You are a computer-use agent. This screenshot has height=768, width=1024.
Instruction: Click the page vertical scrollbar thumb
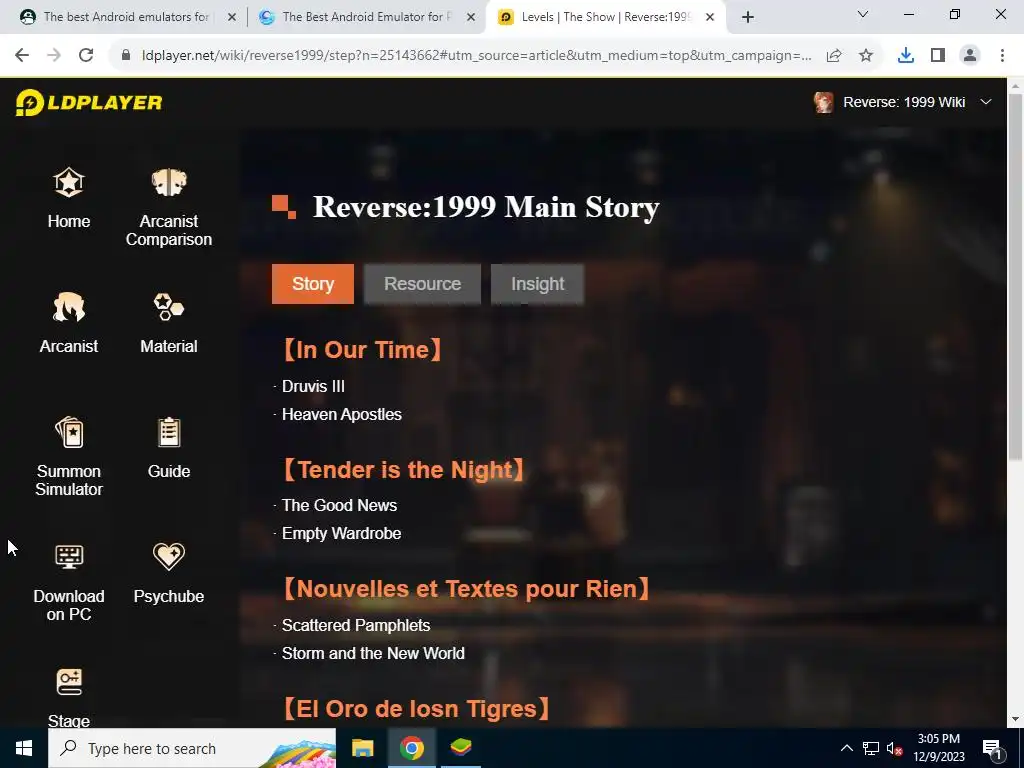point(1015,278)
